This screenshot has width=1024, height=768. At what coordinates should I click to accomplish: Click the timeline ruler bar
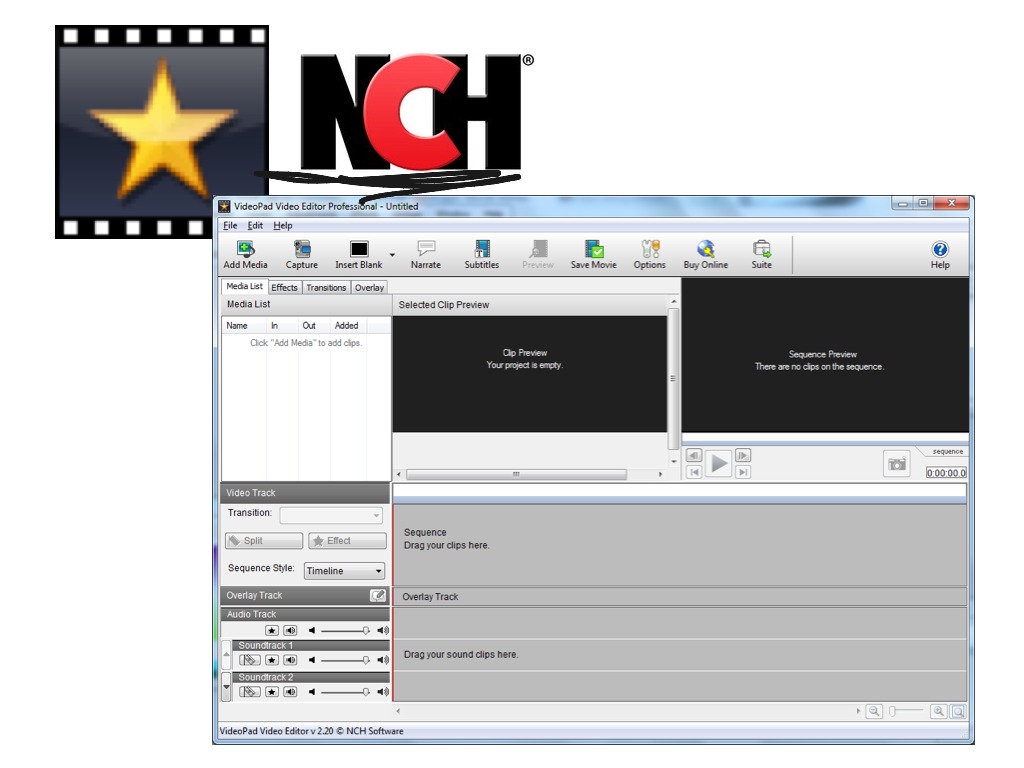coord(679,492)
